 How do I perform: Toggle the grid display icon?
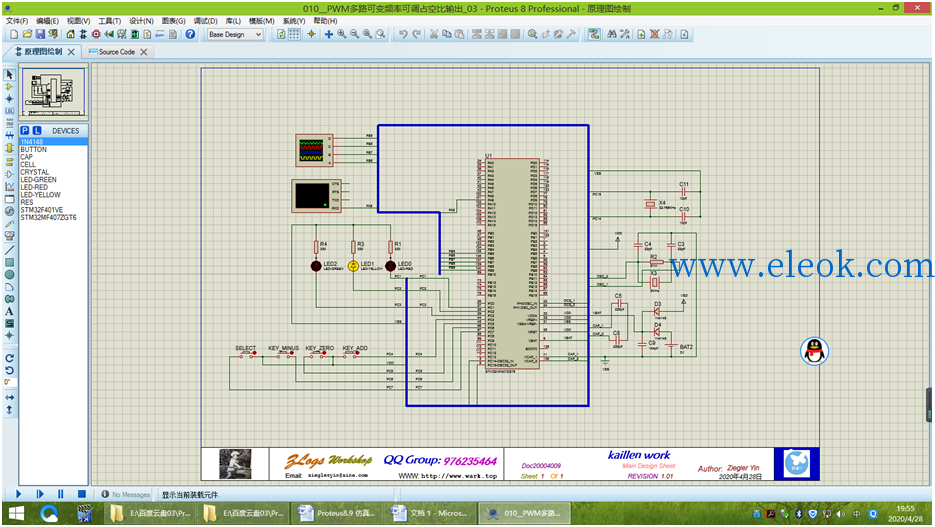pyautogui.click(x=294, y=35)
